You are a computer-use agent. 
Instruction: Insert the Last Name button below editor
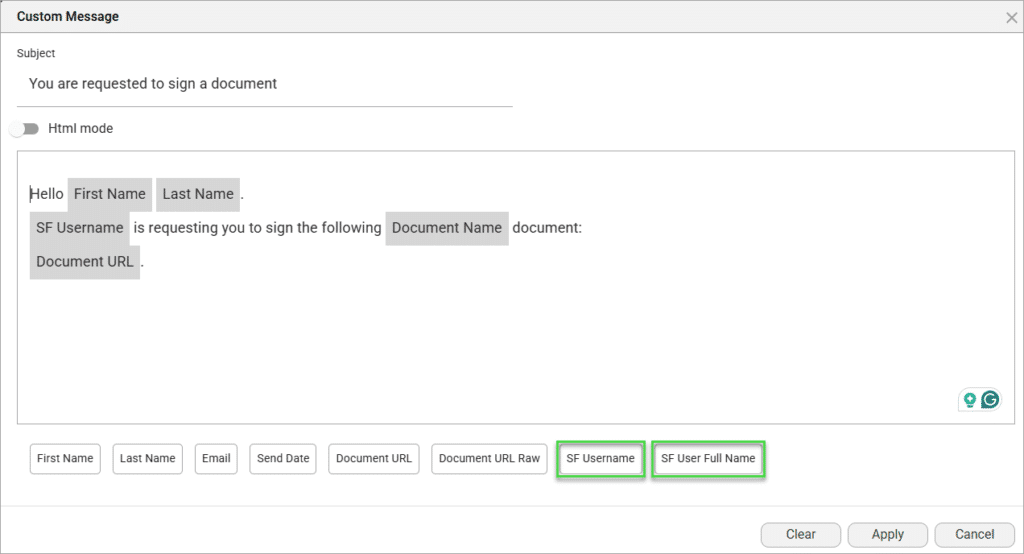(x=147, y=459)
